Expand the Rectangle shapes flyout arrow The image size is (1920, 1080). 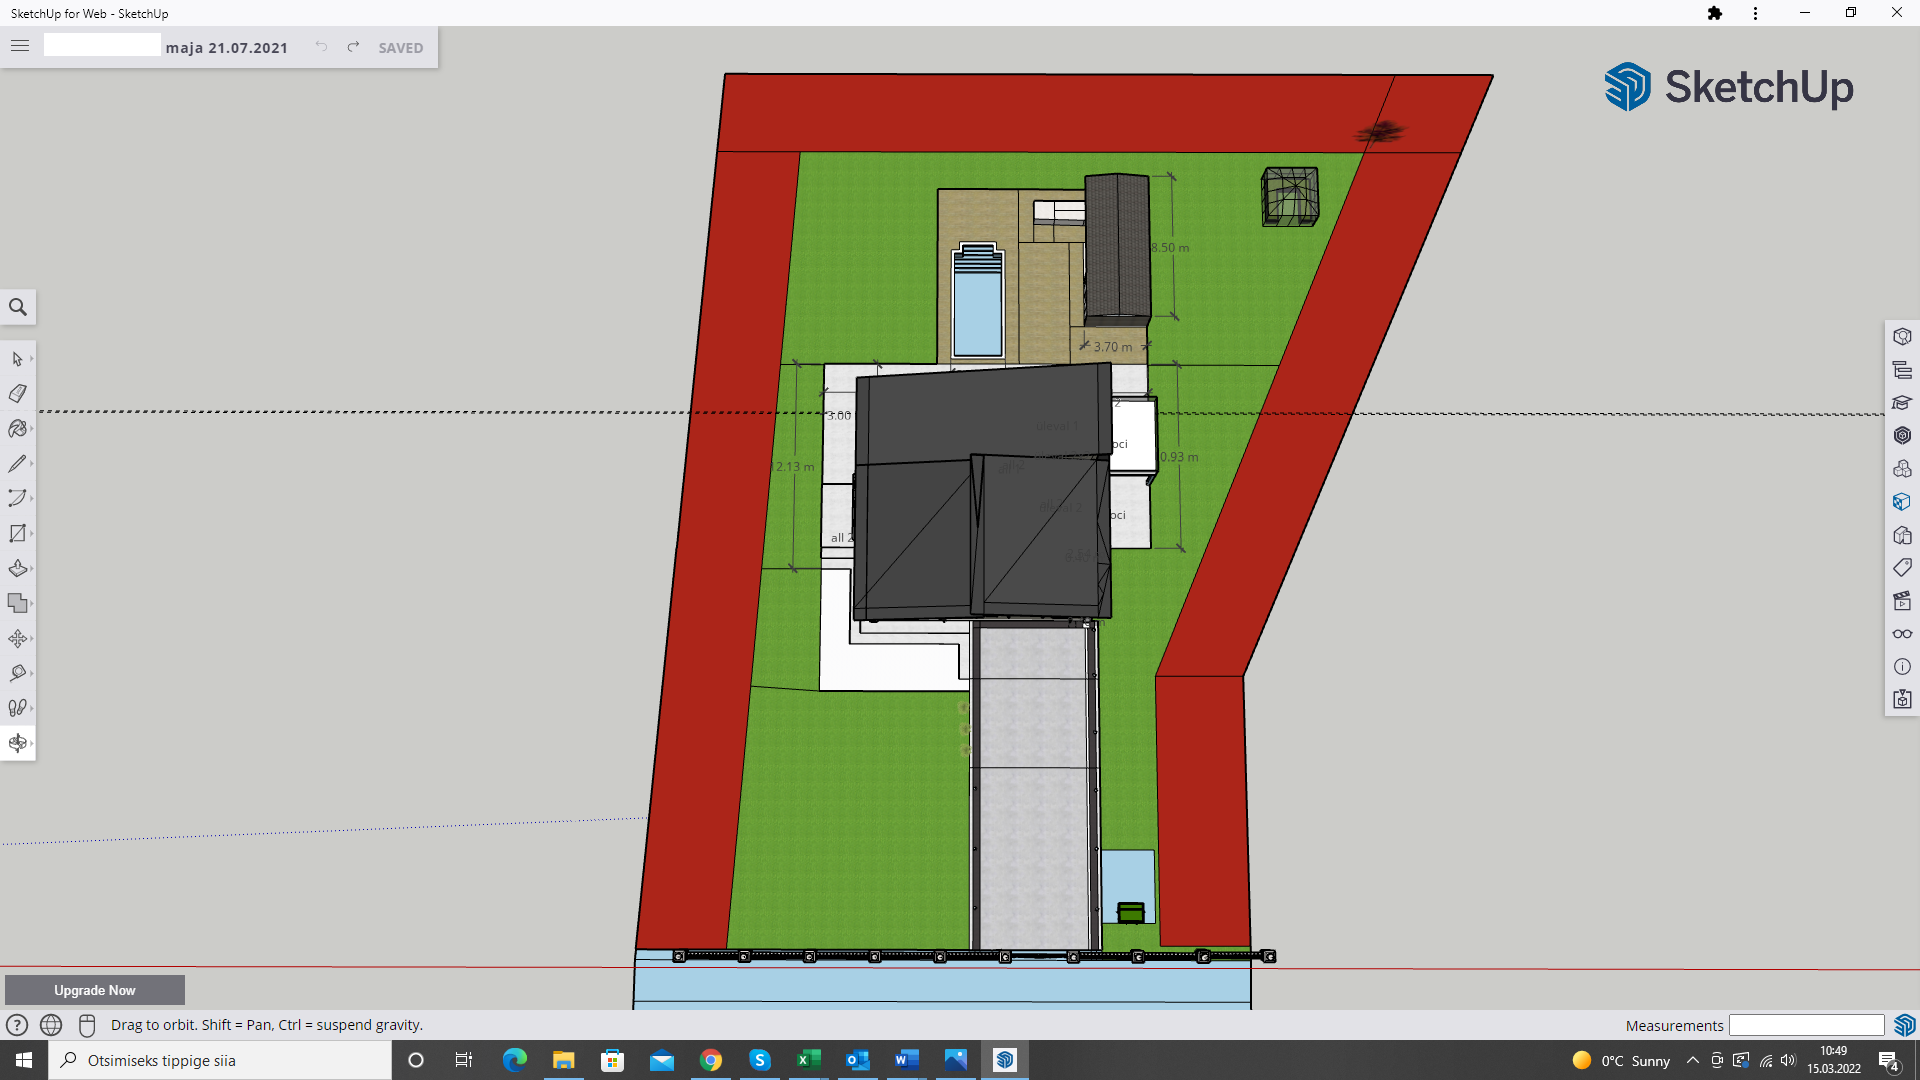[x=32, y=534]
